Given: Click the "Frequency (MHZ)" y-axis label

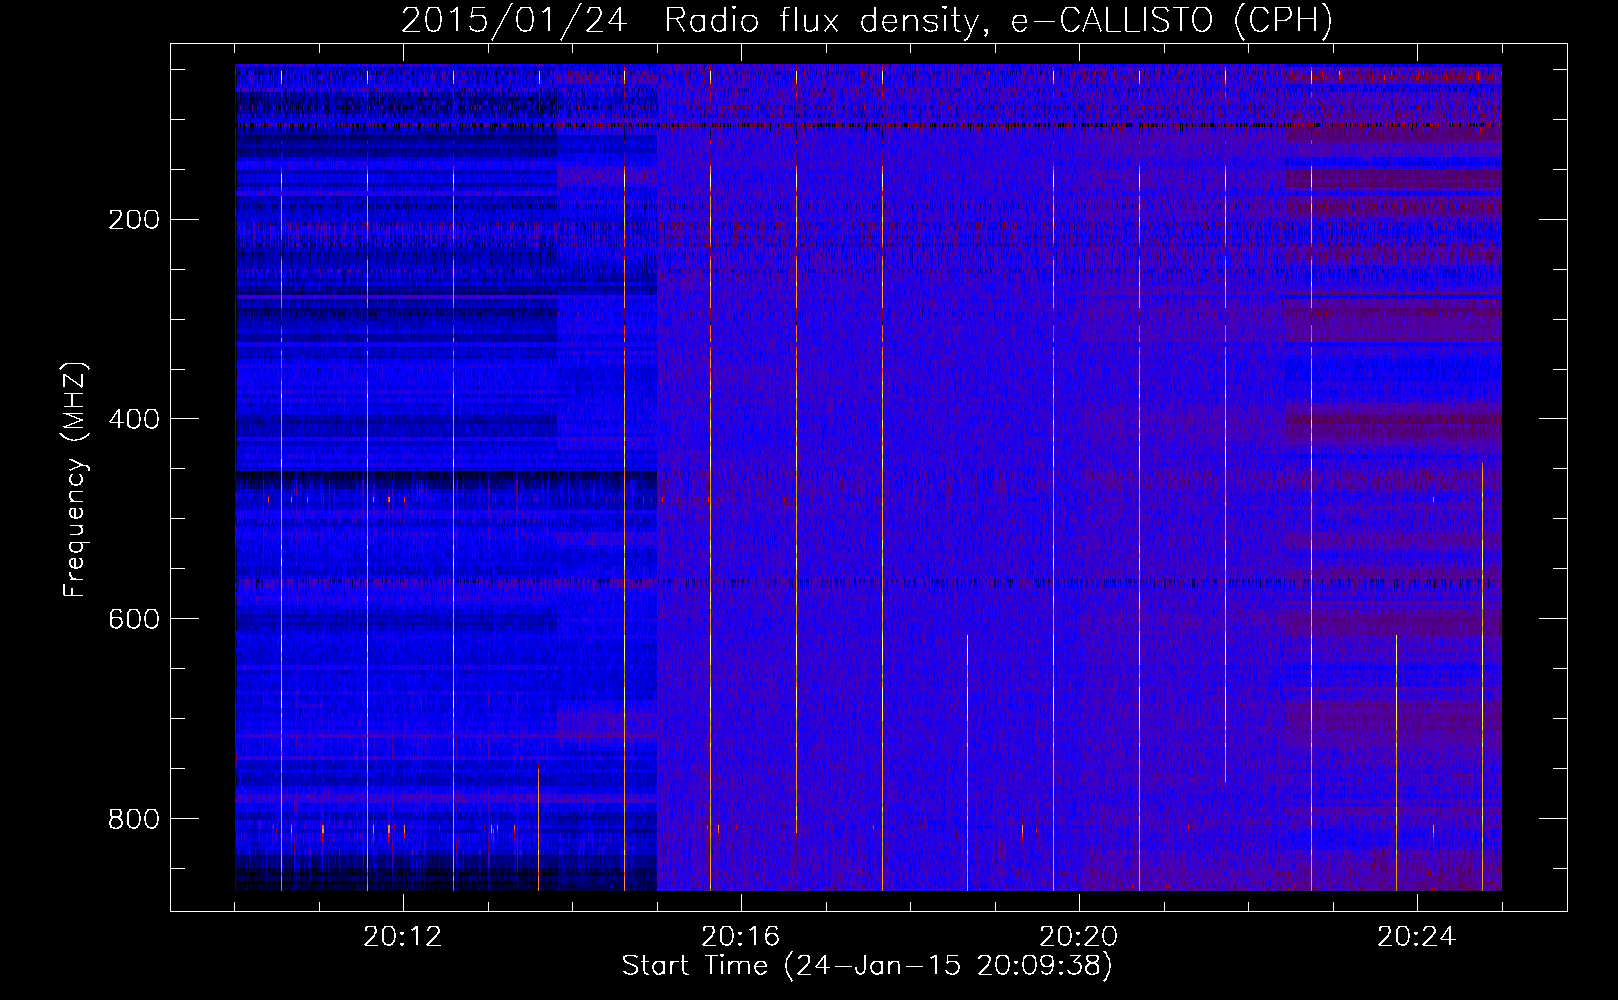Looking at the screenshot, I should (x=75, y=479).
